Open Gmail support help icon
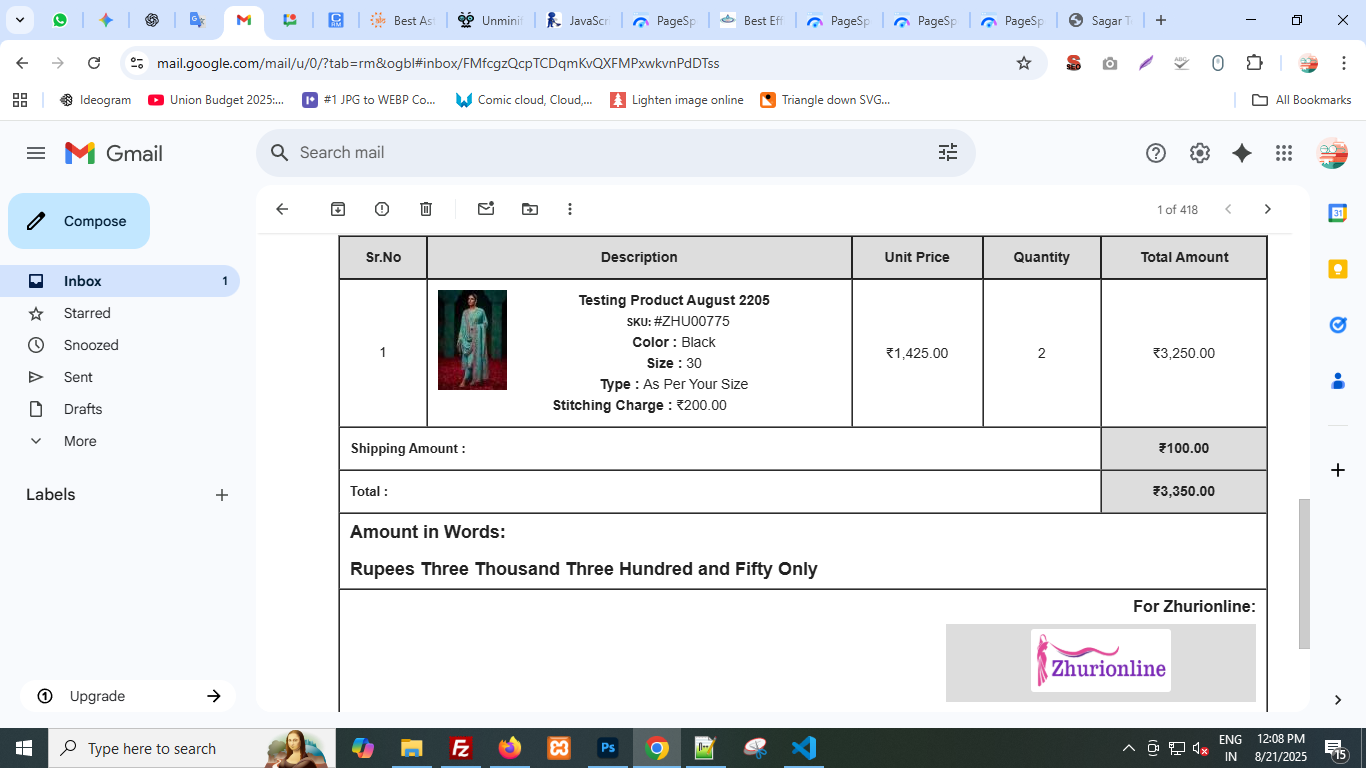 pos(1156,153)
